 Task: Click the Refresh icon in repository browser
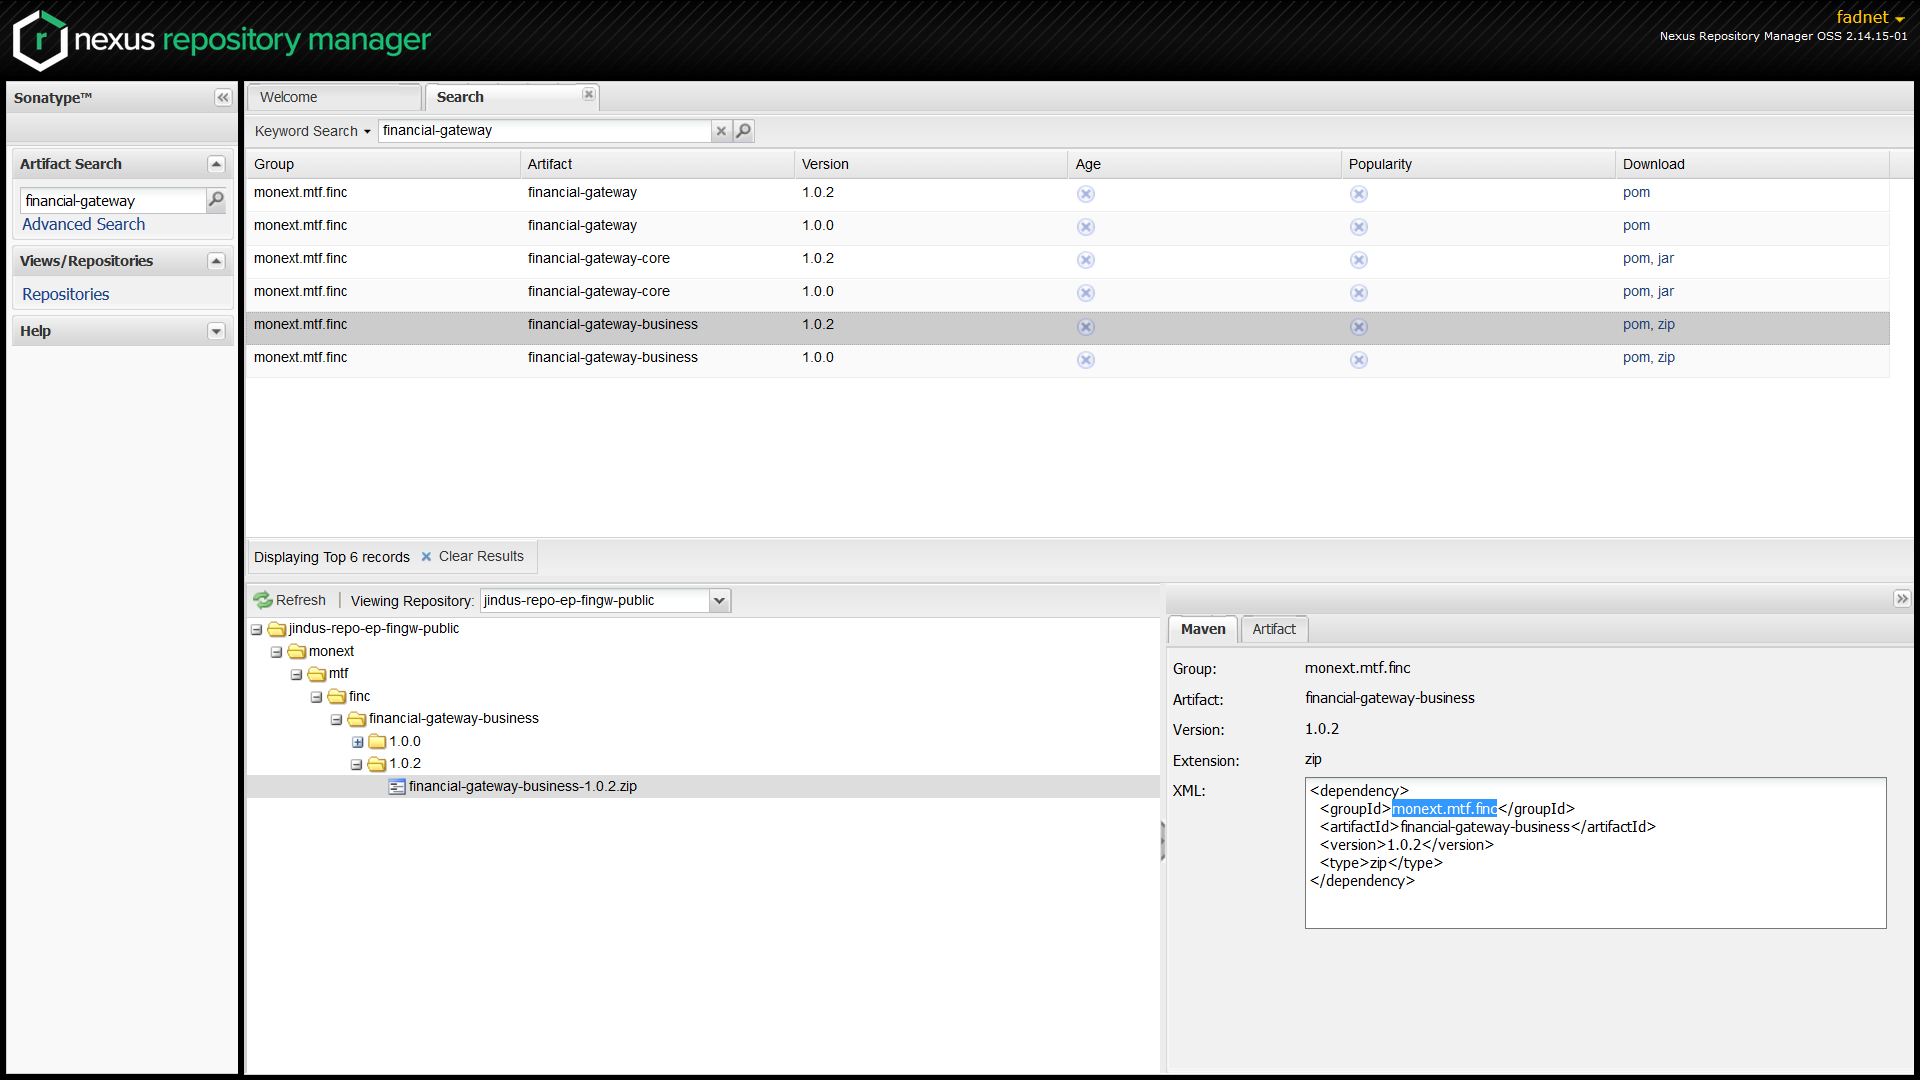pos(263,600)
